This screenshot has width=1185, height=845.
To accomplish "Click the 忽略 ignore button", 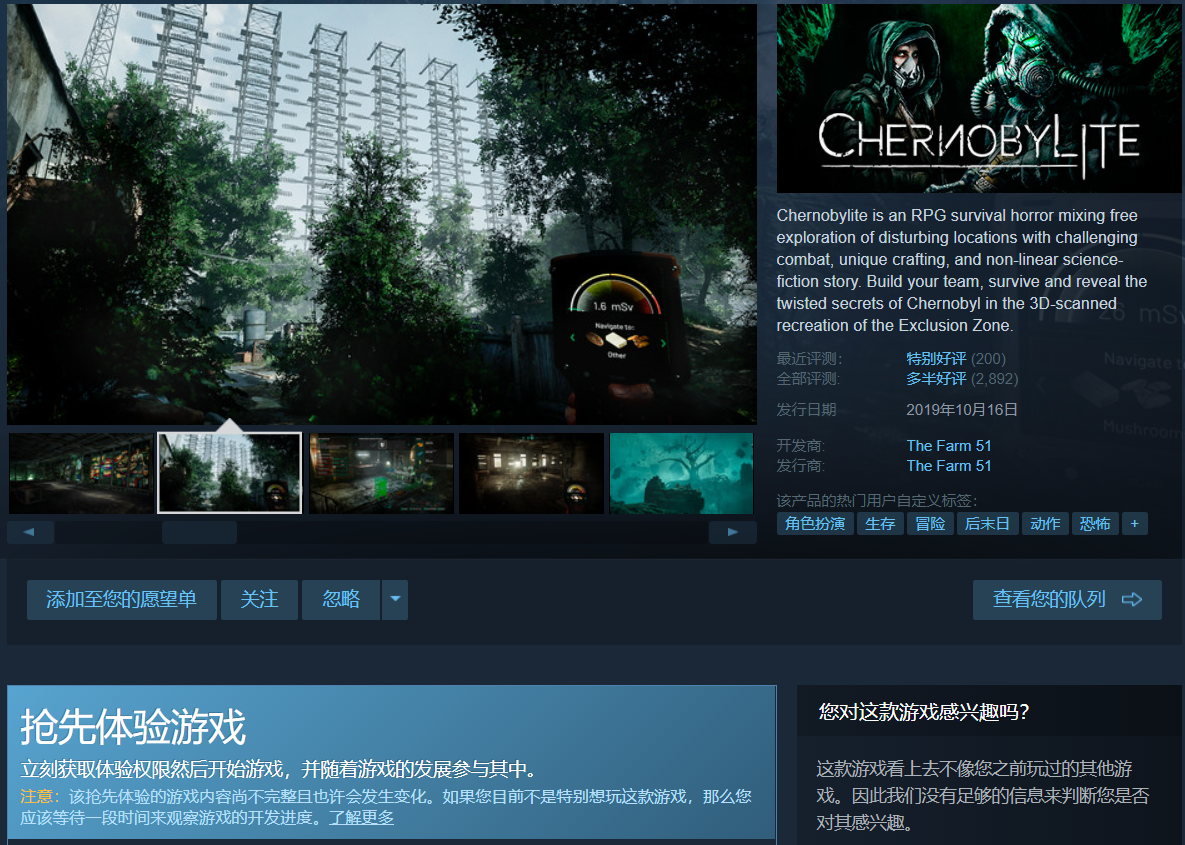I will tap(341, 599).
